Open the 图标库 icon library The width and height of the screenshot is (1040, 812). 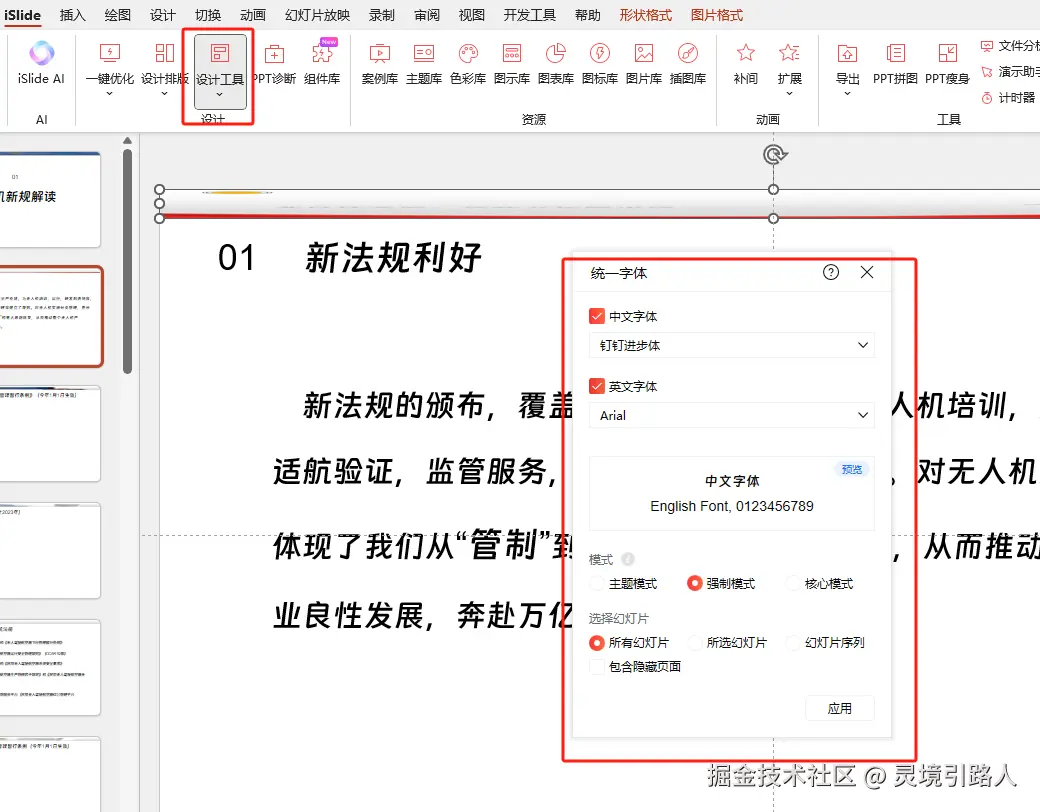coord(599,65)
